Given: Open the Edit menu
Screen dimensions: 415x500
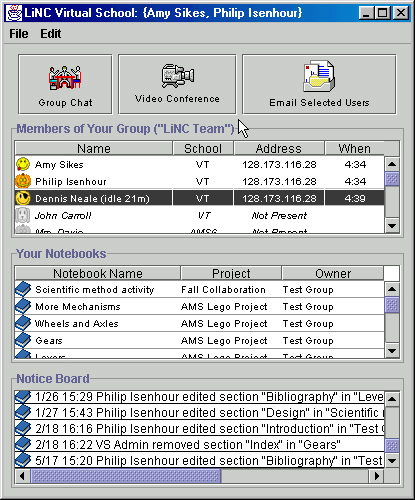Looking at the screenshot, I should coord(51,34).
